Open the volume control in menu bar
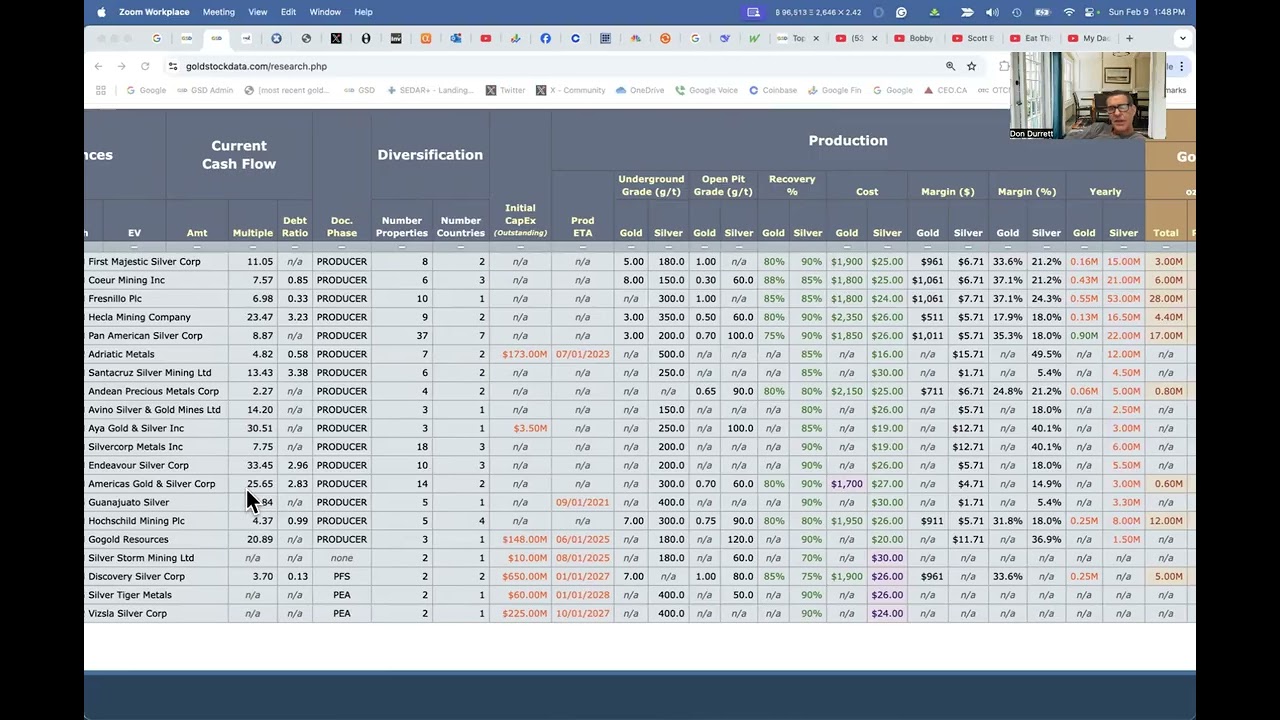This screenshot has width=1280, height=720. coord(992,12)
